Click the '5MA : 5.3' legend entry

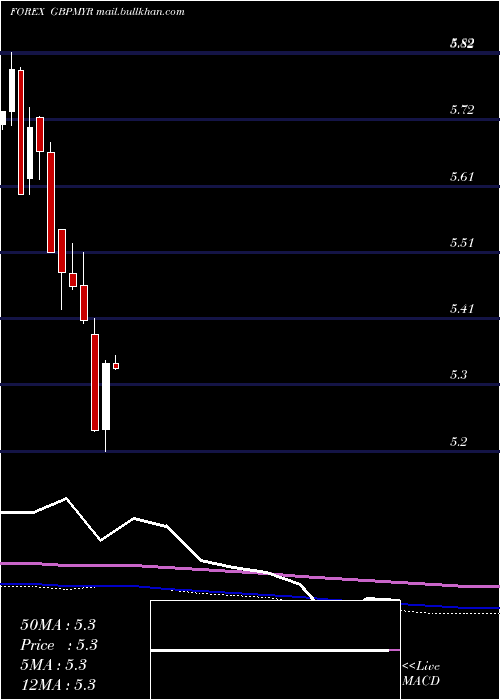tap(53, 665)
